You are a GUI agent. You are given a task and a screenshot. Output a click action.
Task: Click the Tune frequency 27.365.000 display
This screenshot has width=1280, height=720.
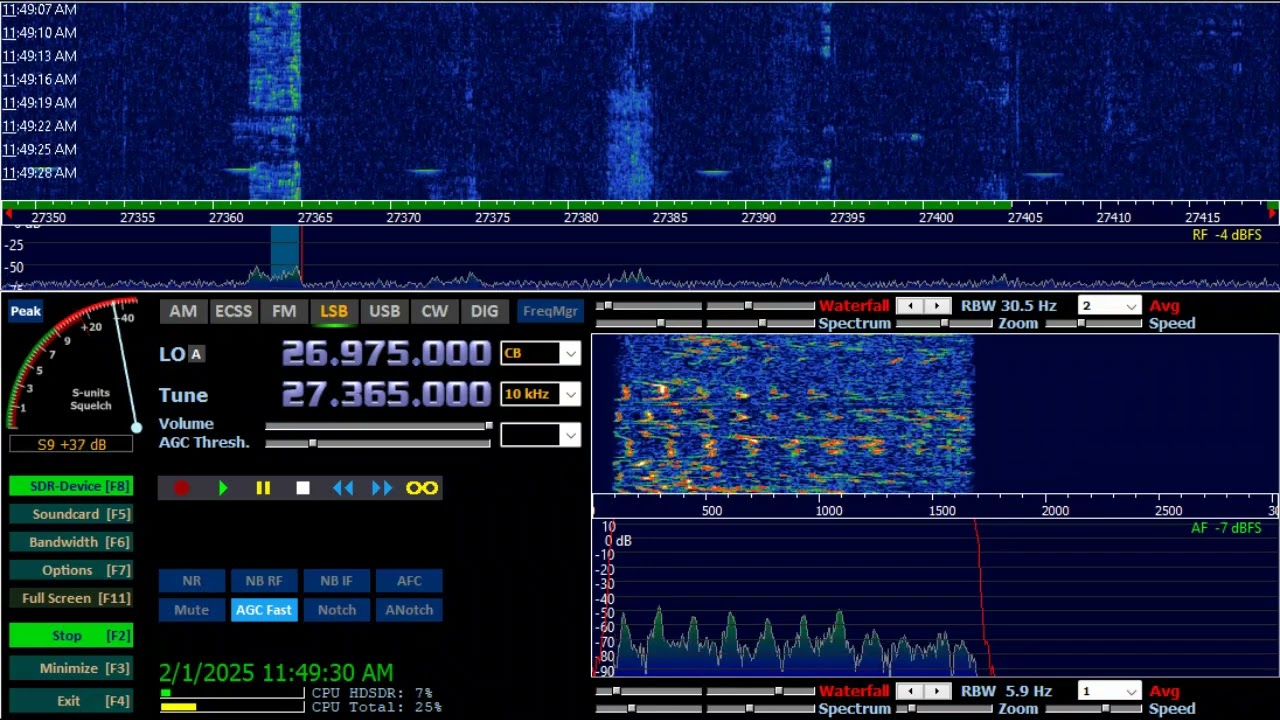coord(386,395)
